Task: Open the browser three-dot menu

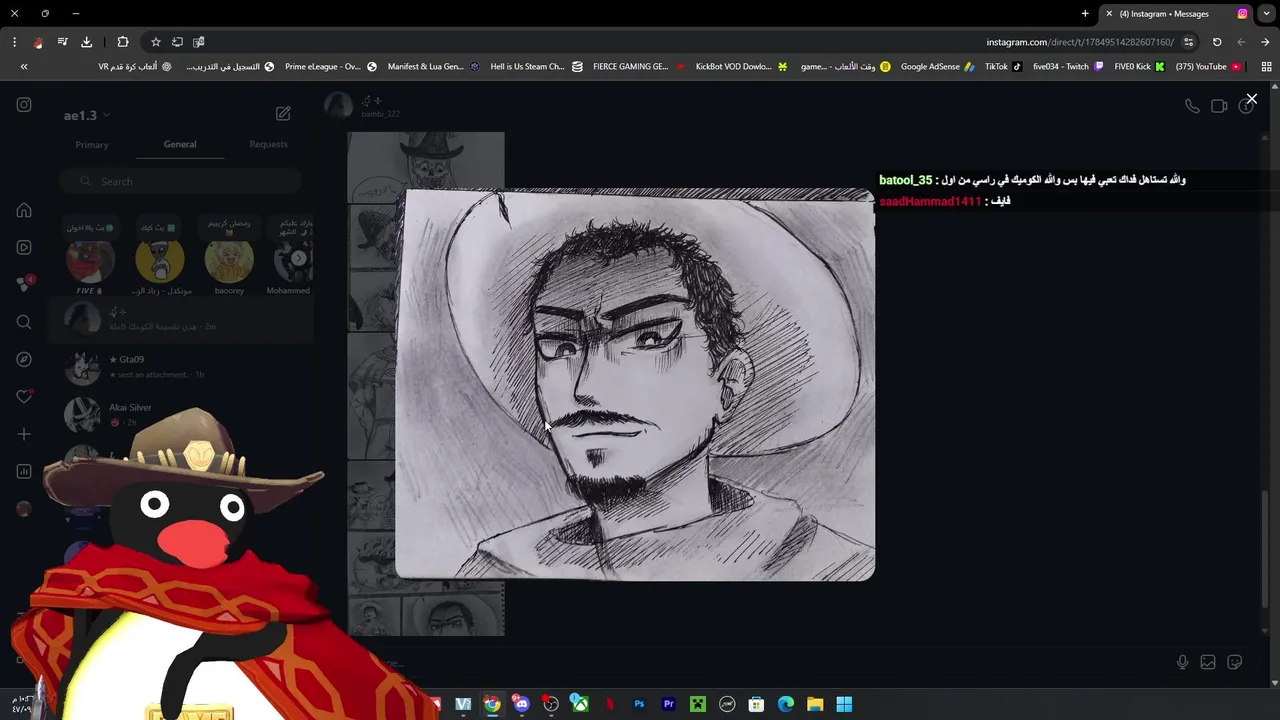Action: point(14,42)
